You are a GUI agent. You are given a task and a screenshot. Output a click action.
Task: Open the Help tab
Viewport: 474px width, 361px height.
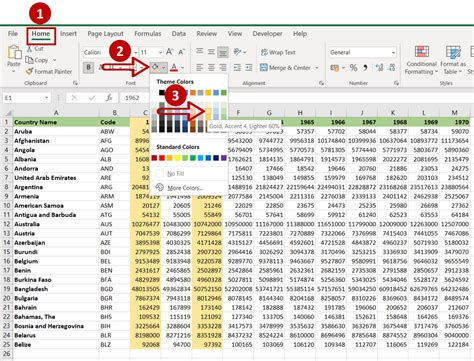pyautogui.click(x=300, y=34)
